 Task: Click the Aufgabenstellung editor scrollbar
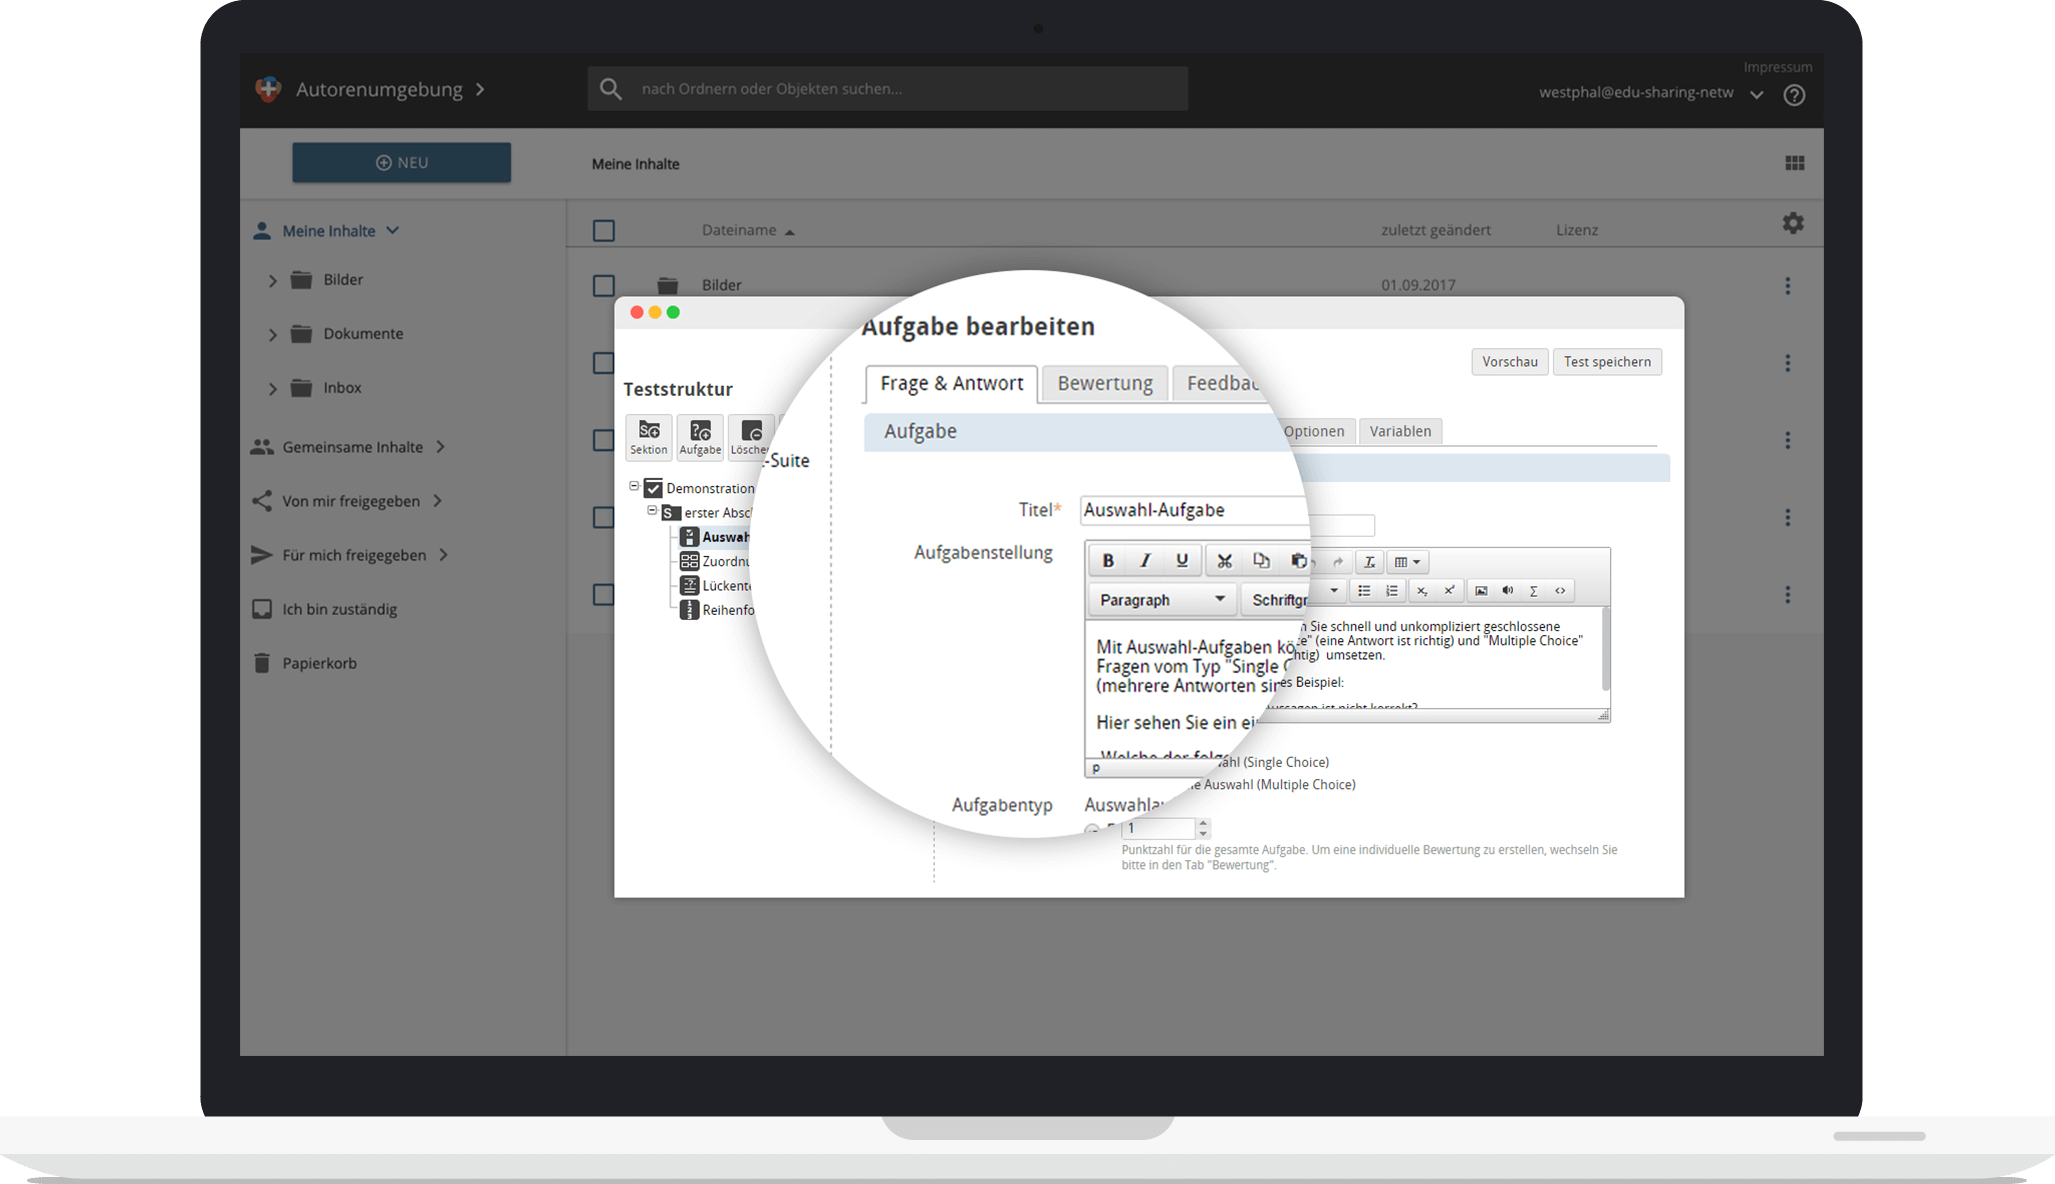[1605, 650]
